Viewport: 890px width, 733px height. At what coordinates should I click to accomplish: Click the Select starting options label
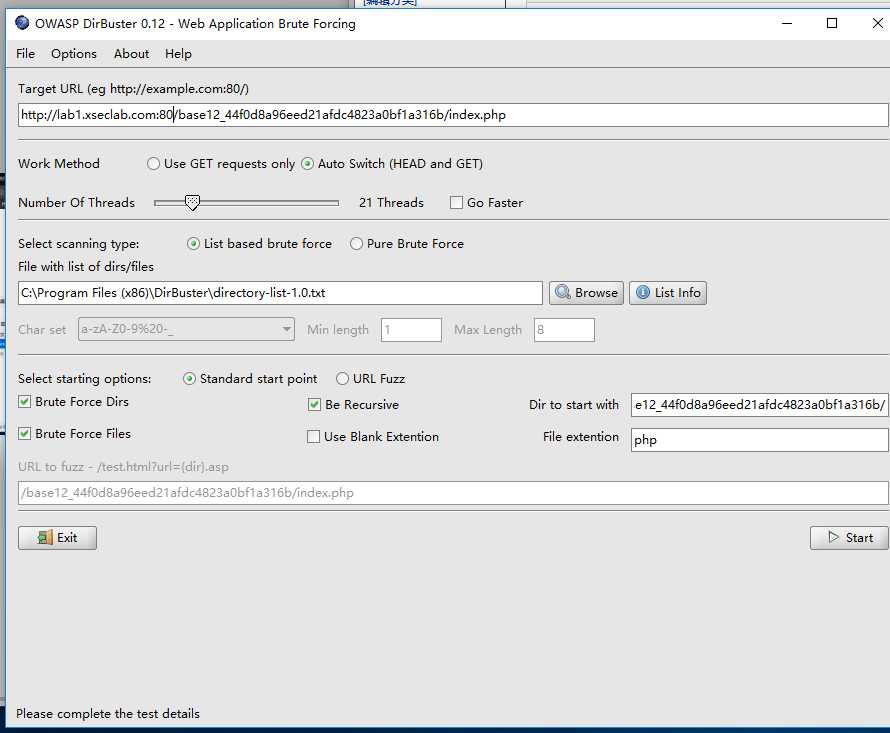coord(85,379)
